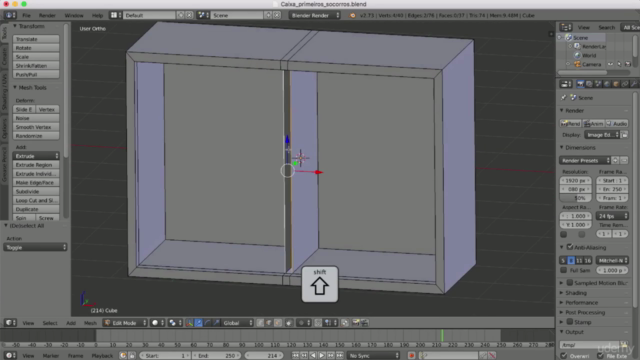Add a new scene with plus icon
Image resolution: width=640 pixels, height=360 pixels.
point(268,15)
